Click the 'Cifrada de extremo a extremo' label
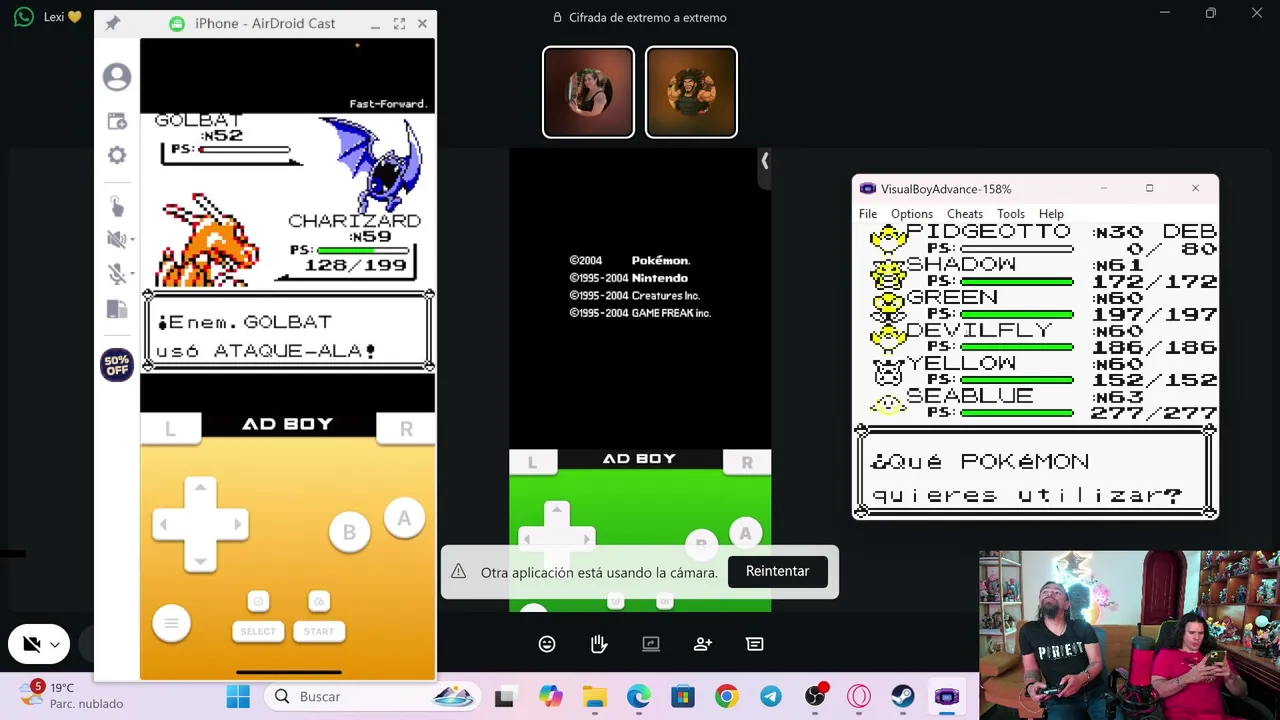 click(x=647, y=17)
